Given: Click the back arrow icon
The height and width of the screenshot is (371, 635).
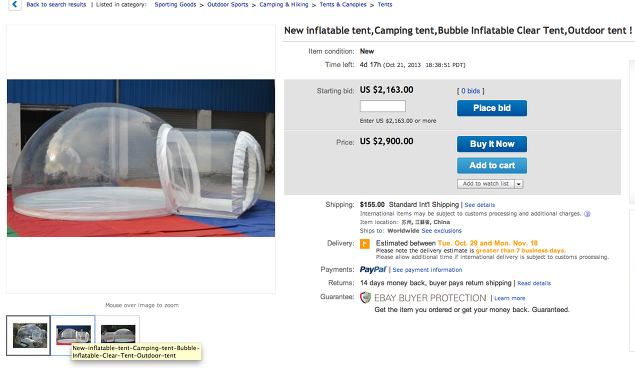Looking at the screenshot, I should click(15, 5).
